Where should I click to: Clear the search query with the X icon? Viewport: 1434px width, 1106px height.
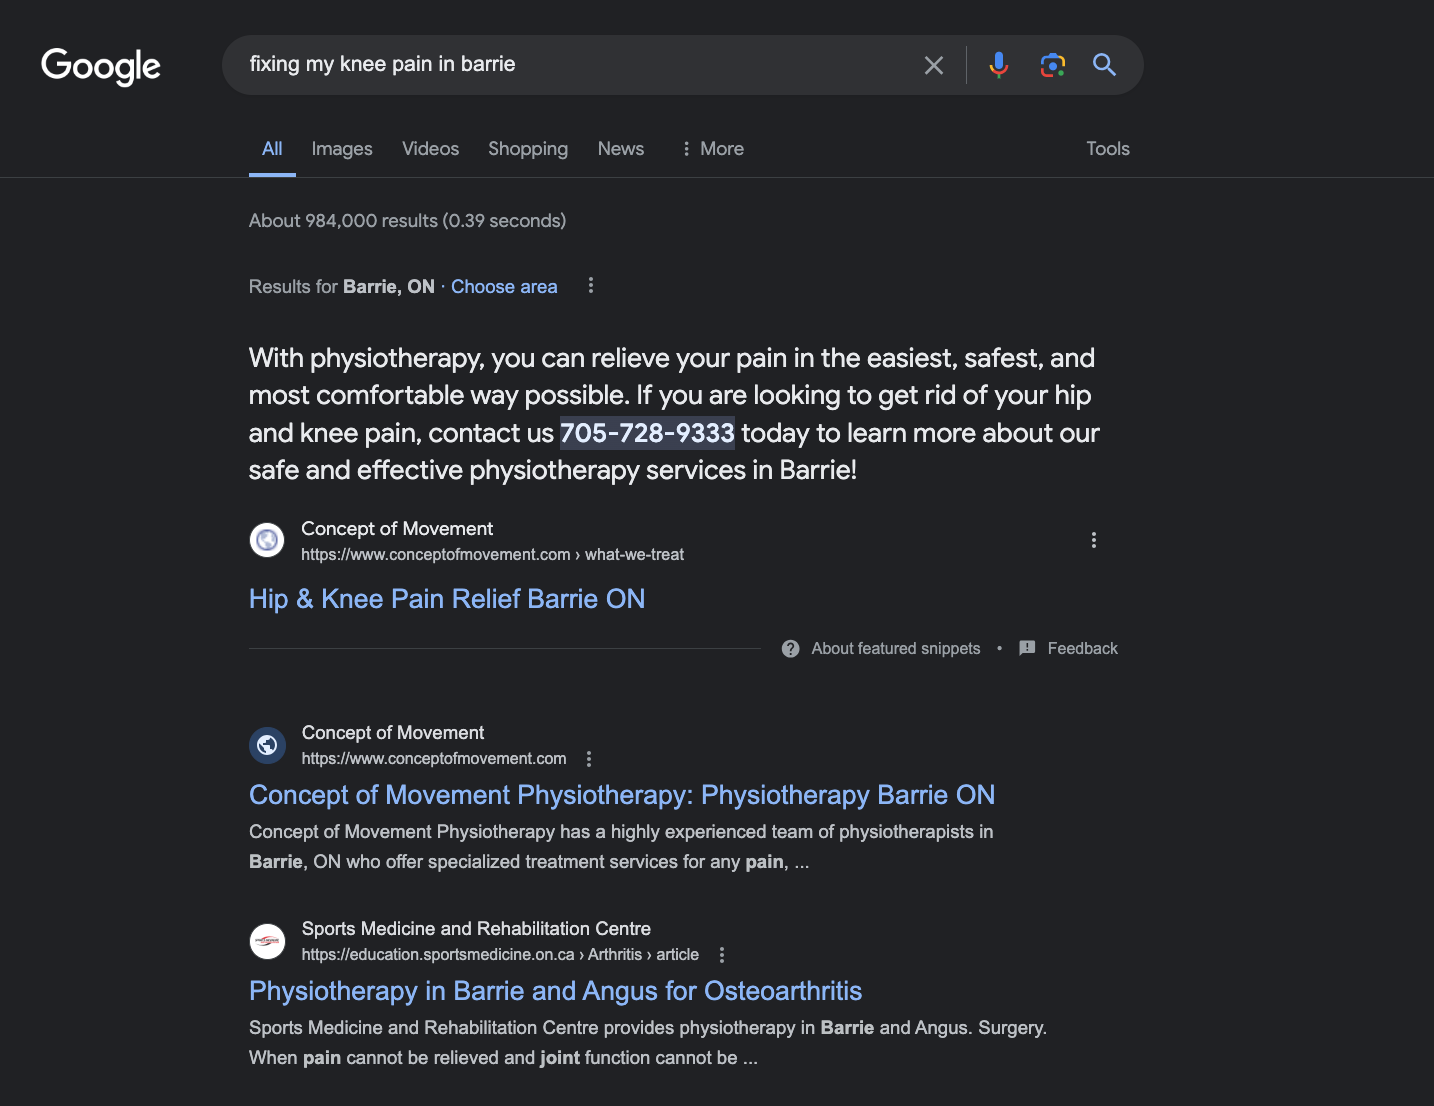[x=933, y=64]
